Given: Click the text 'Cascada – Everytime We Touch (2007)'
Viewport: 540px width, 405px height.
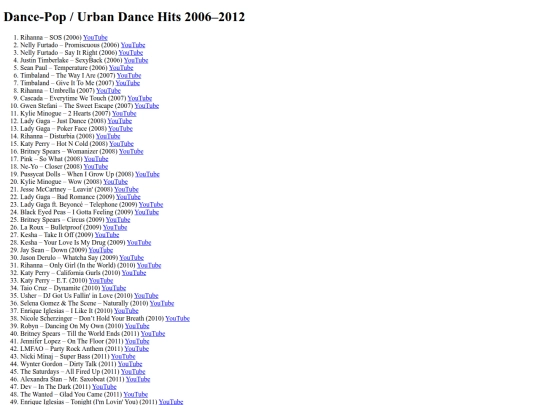Looking at the screenshot, I should [x=73, y=98].
